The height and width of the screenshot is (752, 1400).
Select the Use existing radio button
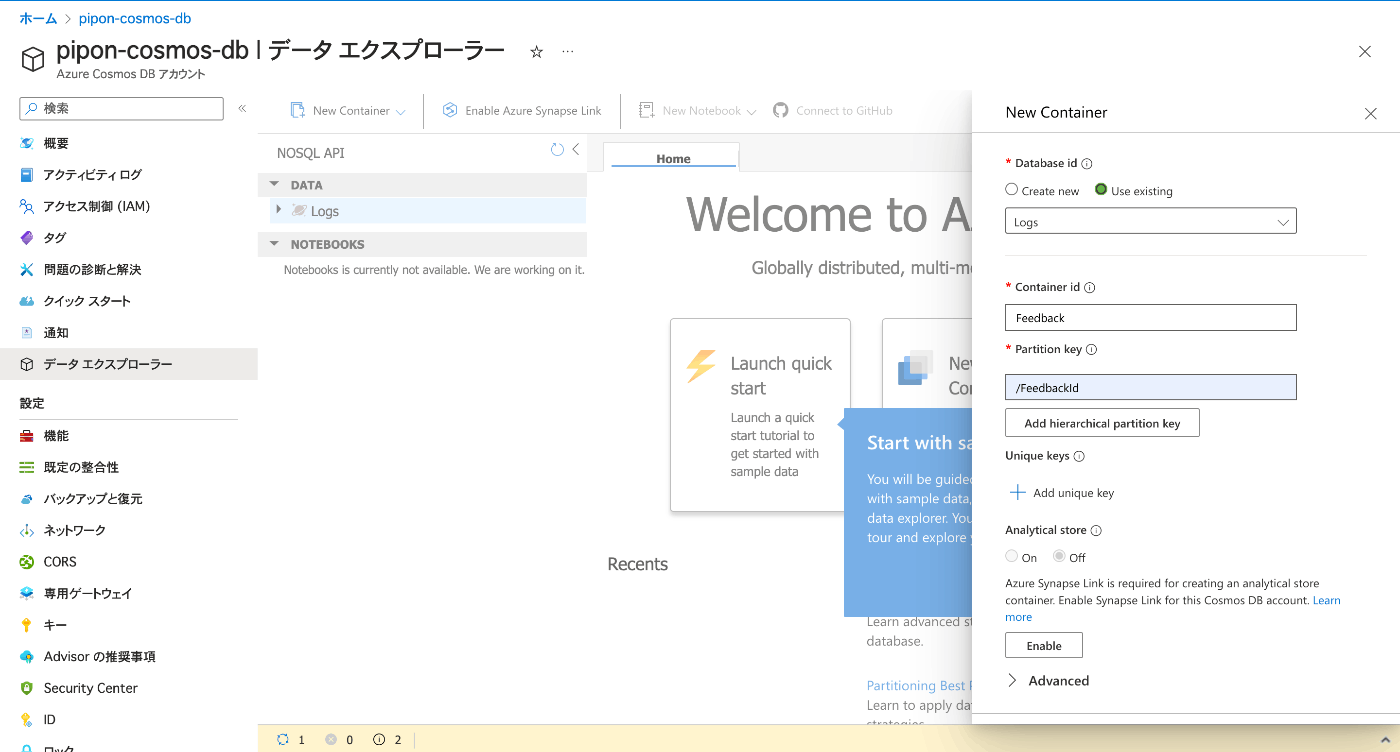(x=1101, y=189)
